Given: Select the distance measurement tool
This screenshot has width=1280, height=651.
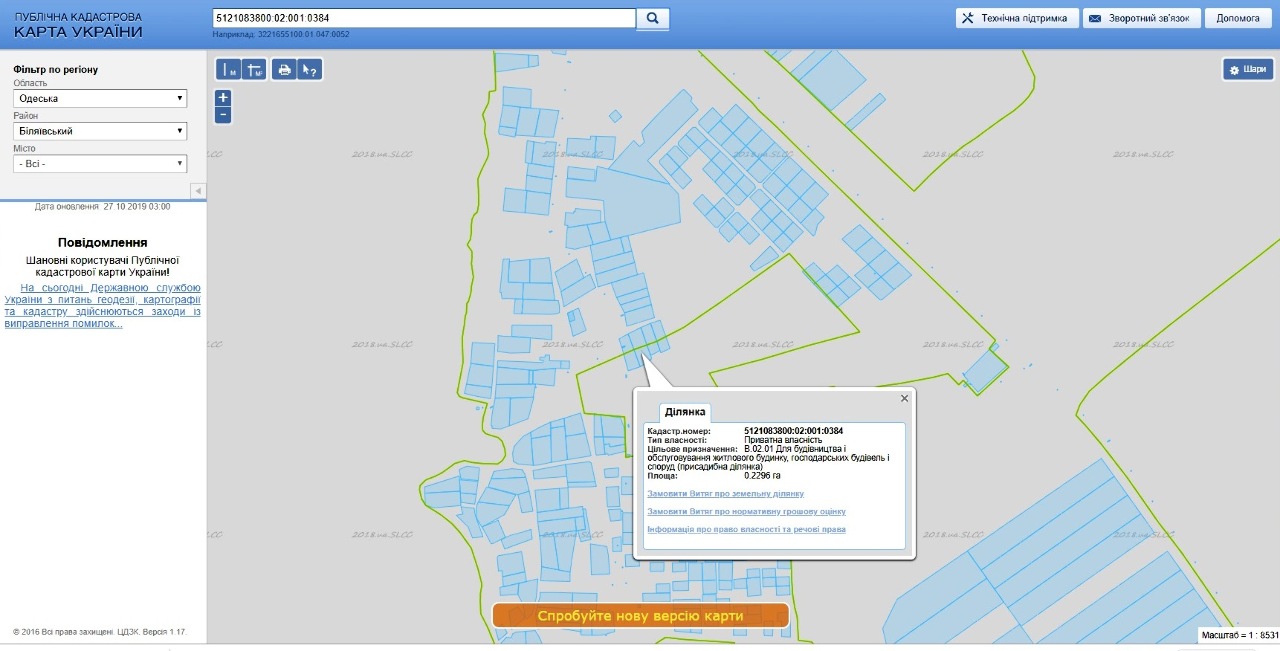Looking at the screenshot, I should coord(229,70).
